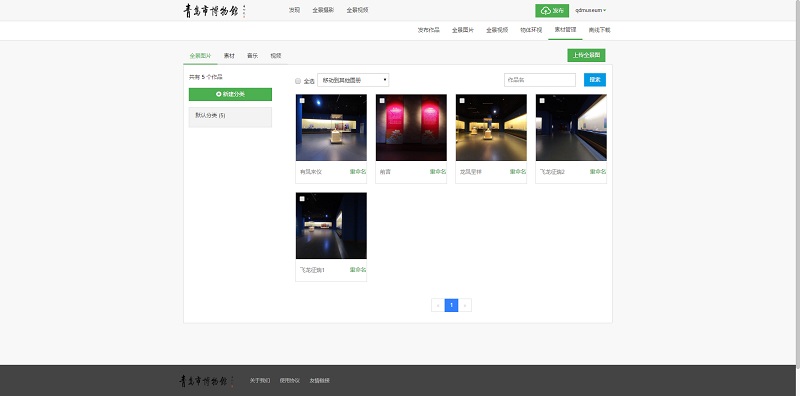This screenshot has width=800, height=396.
Task: Open the 有凤来仪 panorama thumbnail
Action: click(x=331, y=128)
